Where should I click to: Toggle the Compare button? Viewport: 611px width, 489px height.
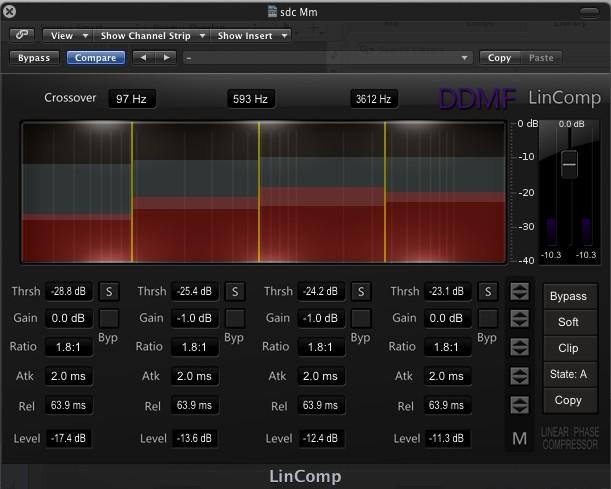pyautogui.click(x=95, y=58)
